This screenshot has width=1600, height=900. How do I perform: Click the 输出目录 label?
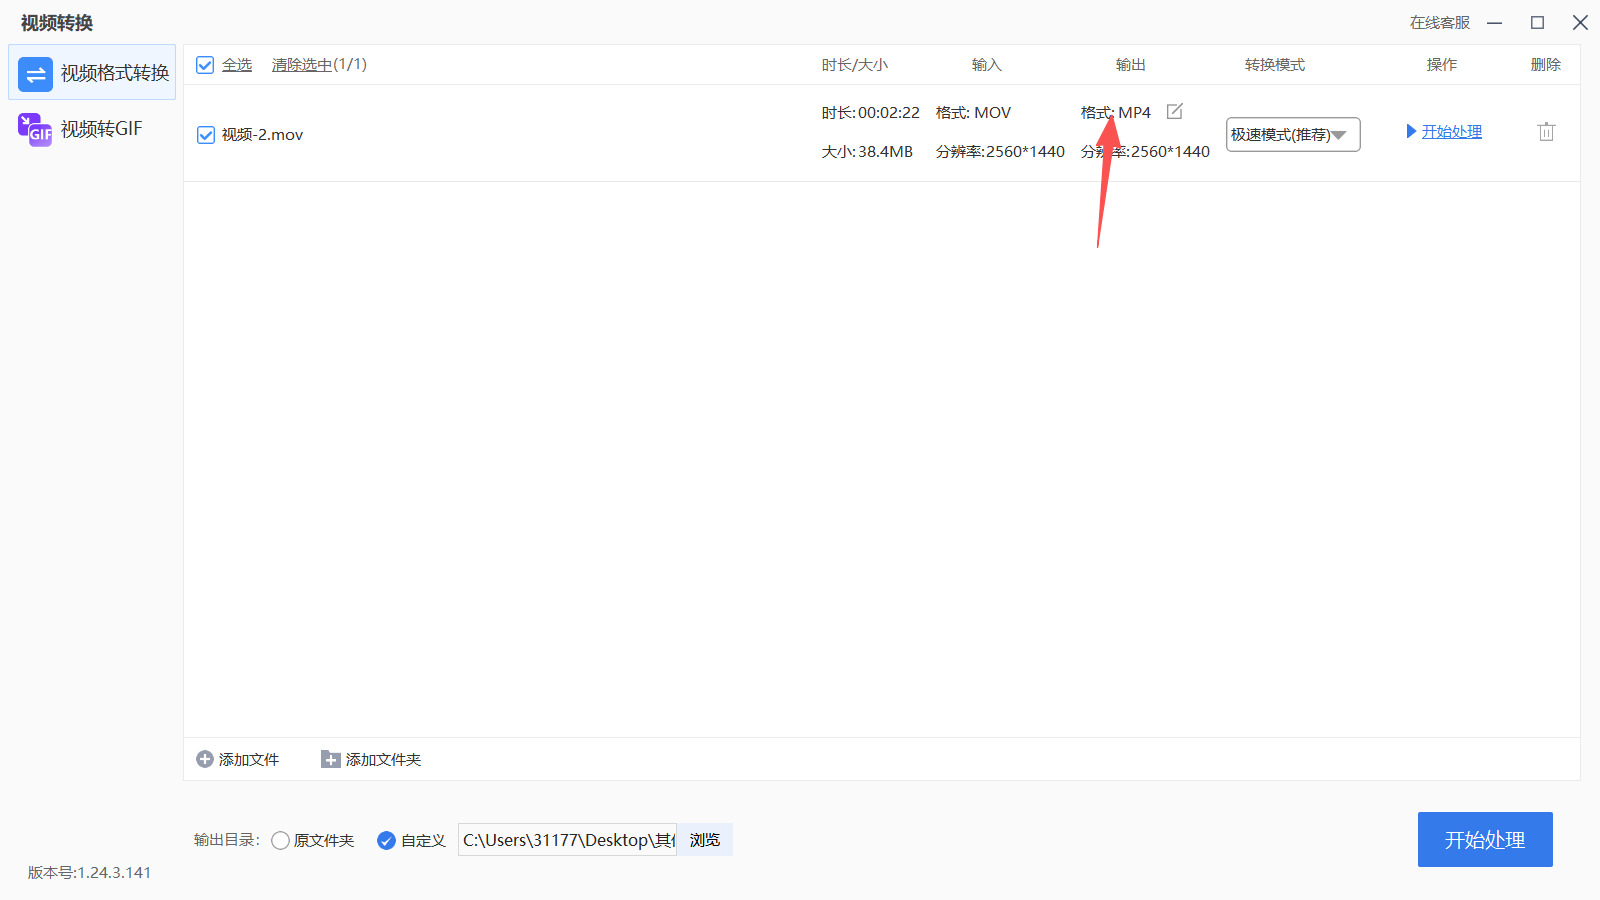pyautogui.click(x=227, y=841)
